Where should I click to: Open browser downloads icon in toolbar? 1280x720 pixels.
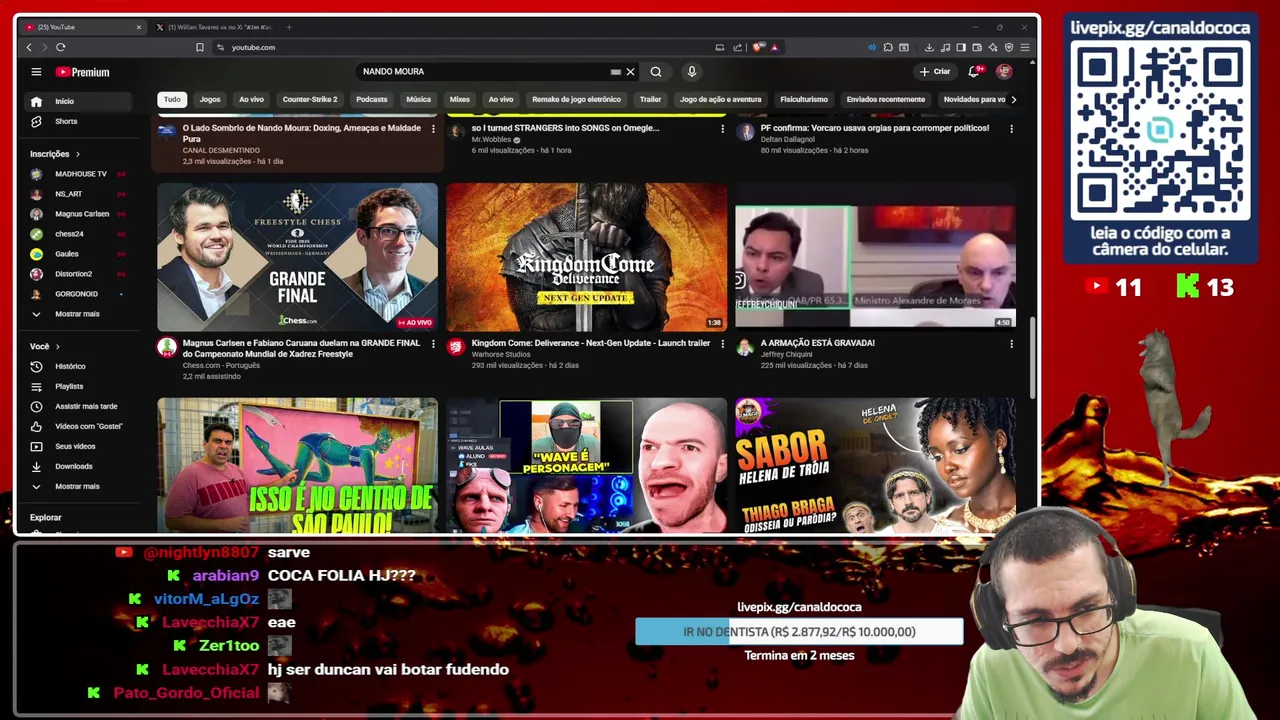[929, 47]
